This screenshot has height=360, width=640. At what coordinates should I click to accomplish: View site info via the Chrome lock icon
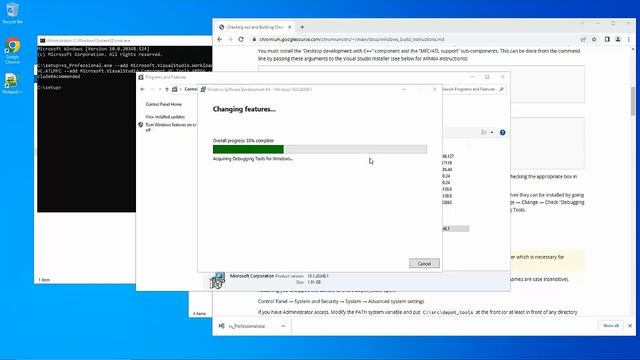click(254, 40)
